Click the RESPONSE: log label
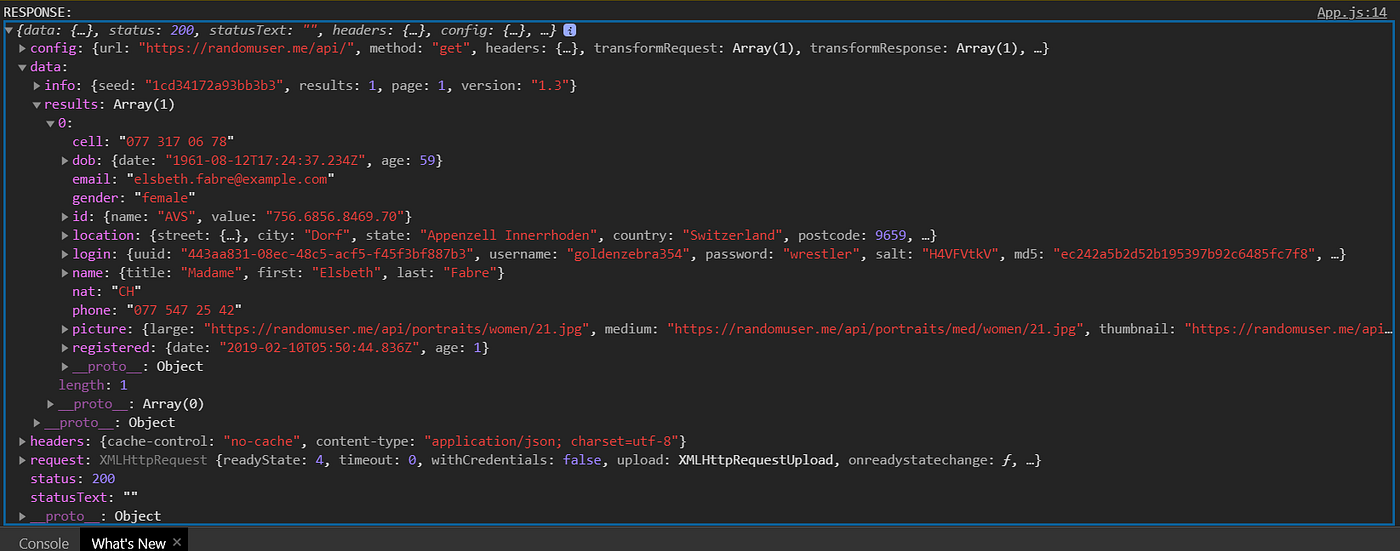 pyautogui.click(x=38, y=12)
